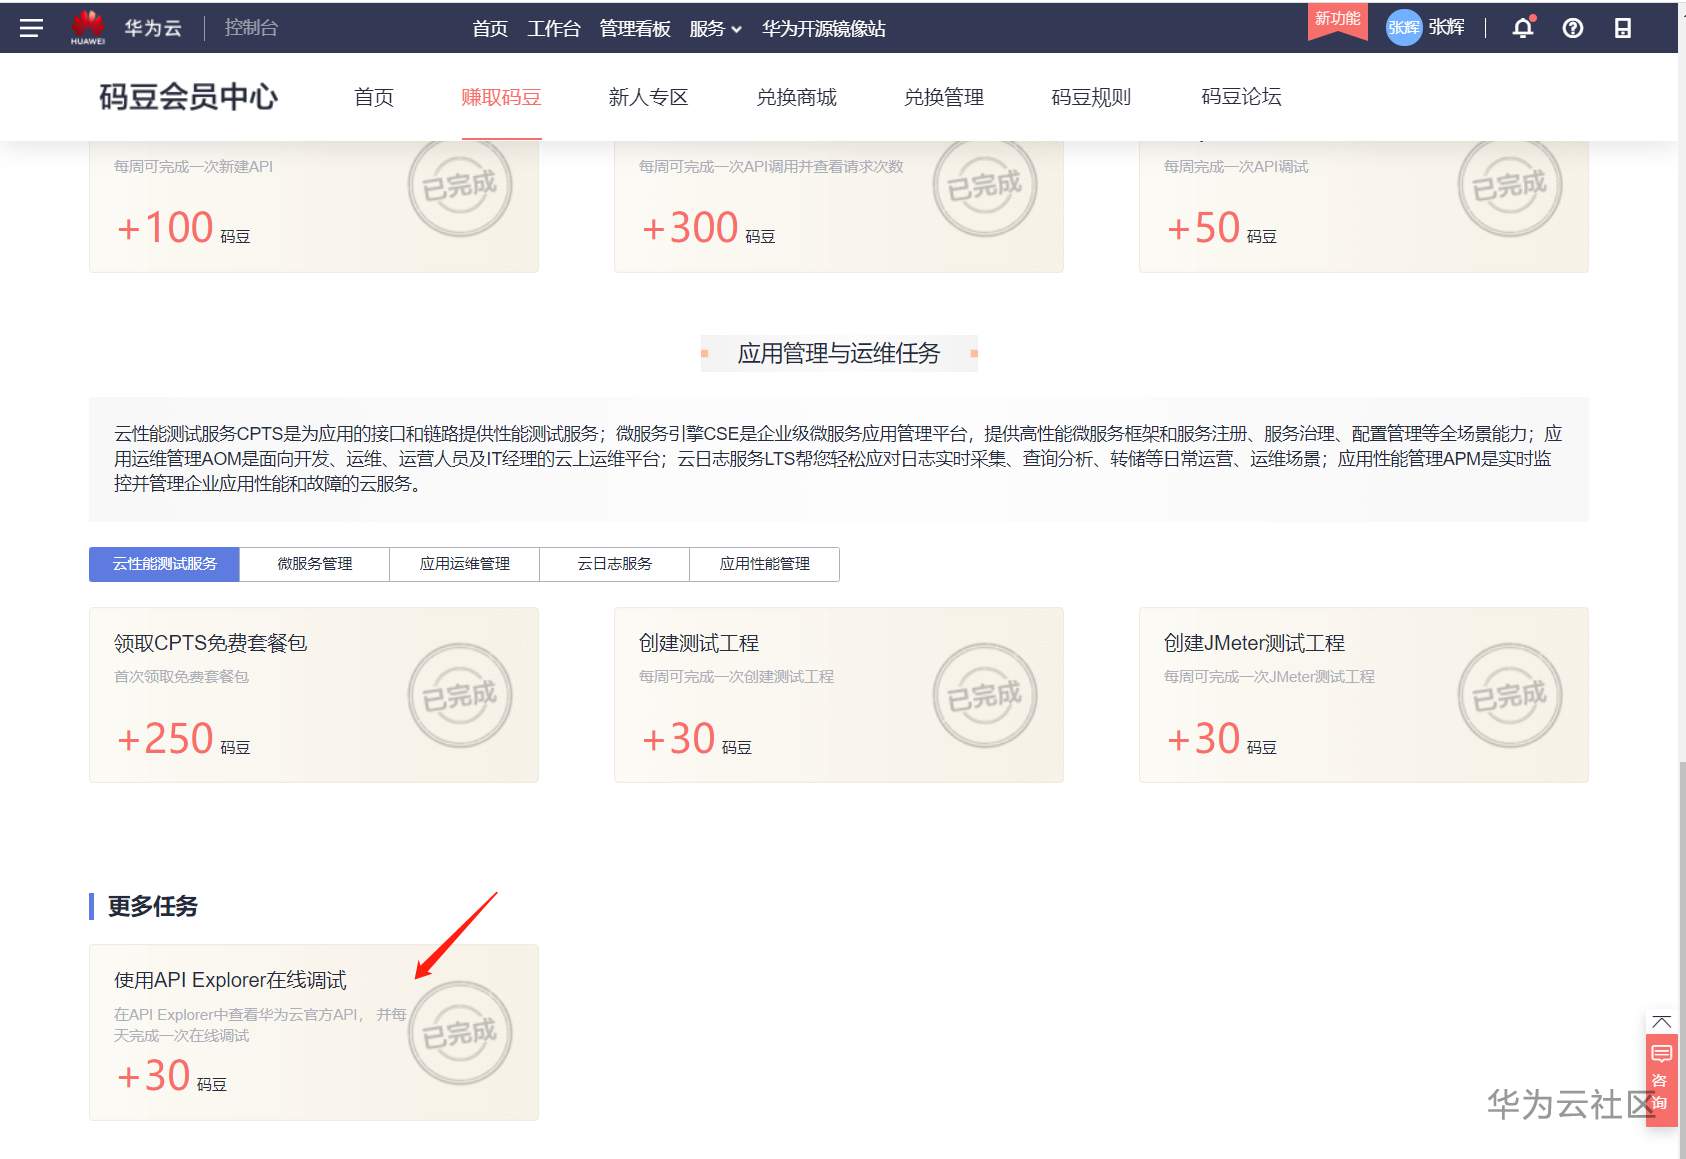Open the 码豆规则 tab
Viewport: 1686px width, 1159px height.
pos(1091,97)
